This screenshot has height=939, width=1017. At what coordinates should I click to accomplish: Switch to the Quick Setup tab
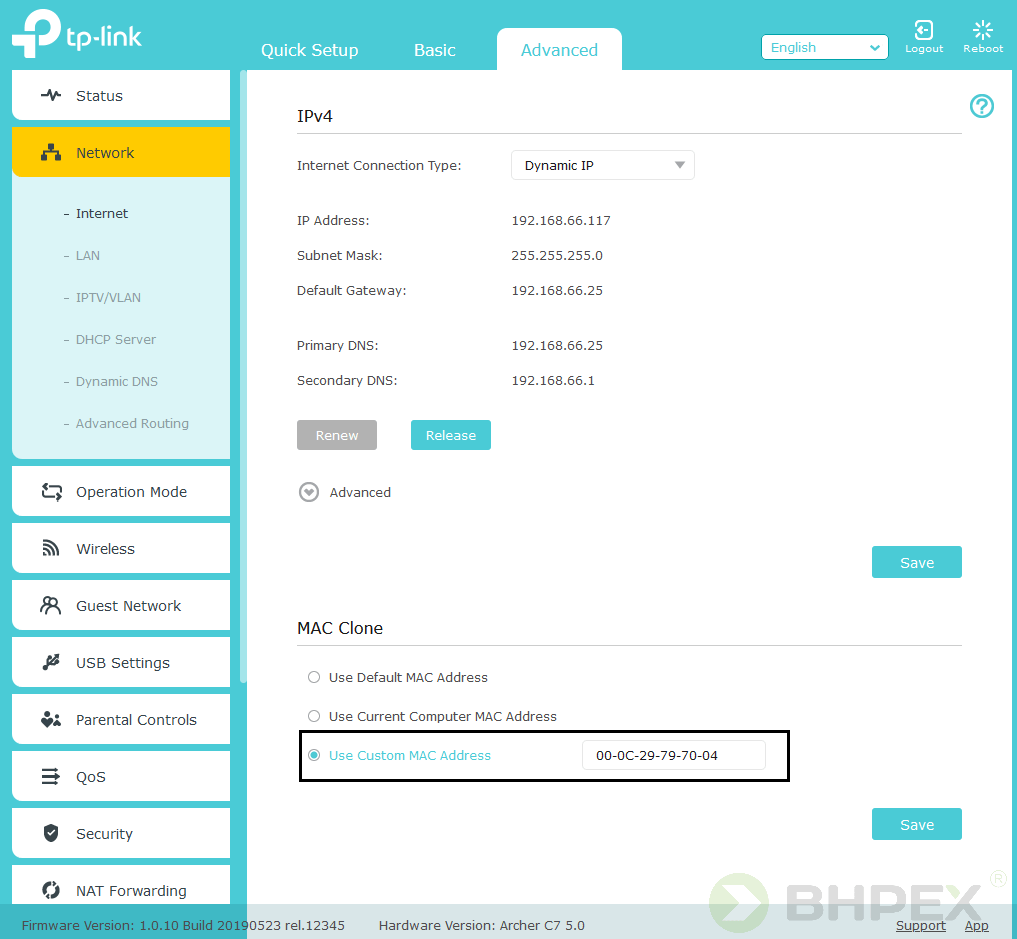tap(309, 50)
